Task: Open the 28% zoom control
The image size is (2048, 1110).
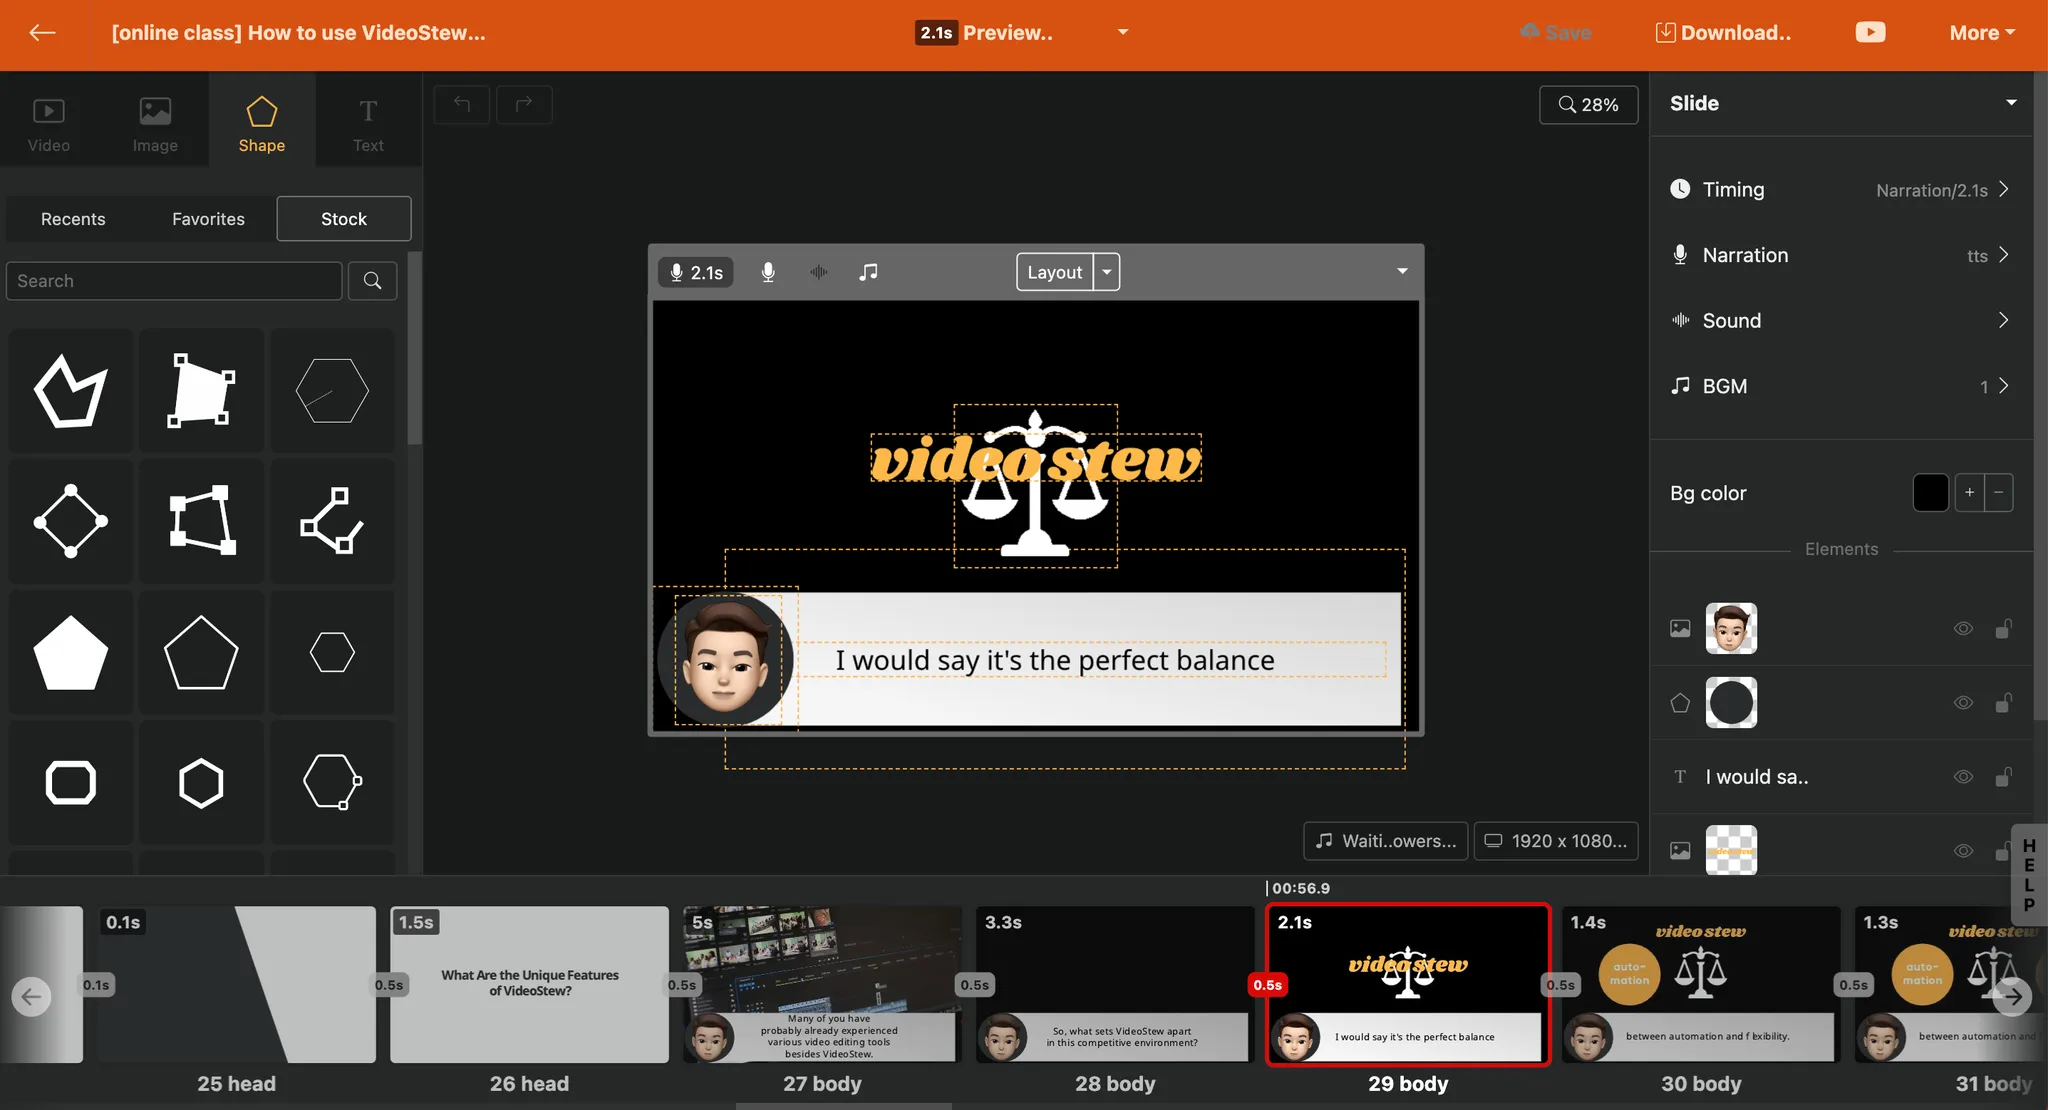Action: [x=1588, y=105]
